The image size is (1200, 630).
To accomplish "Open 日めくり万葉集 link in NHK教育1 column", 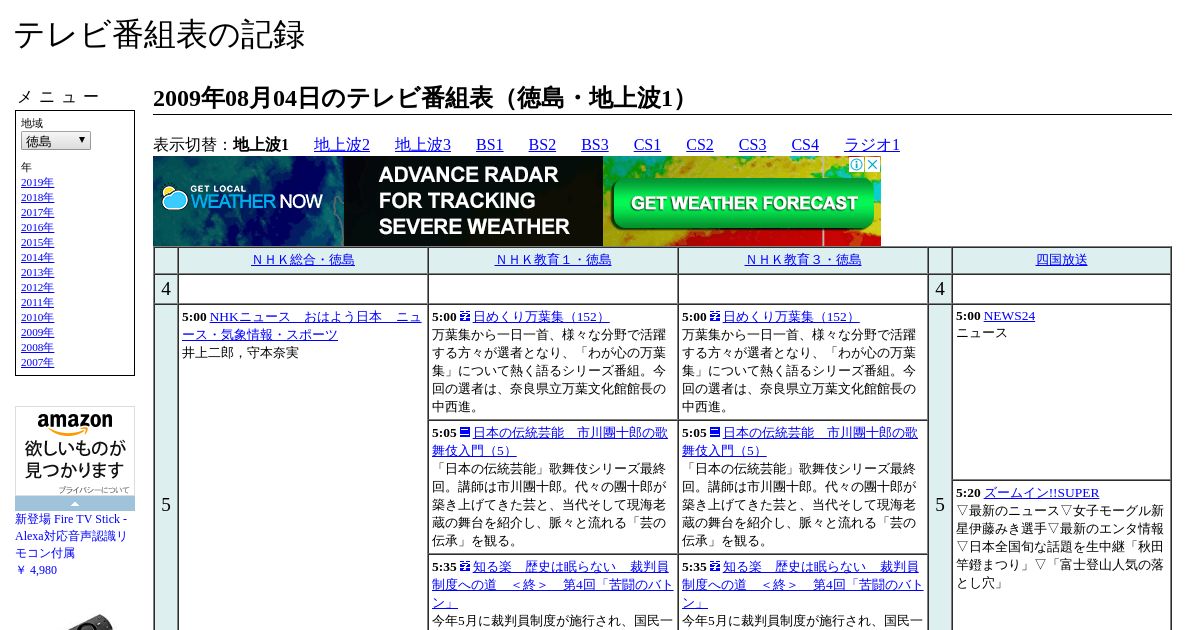I will (x=540, y=317).
